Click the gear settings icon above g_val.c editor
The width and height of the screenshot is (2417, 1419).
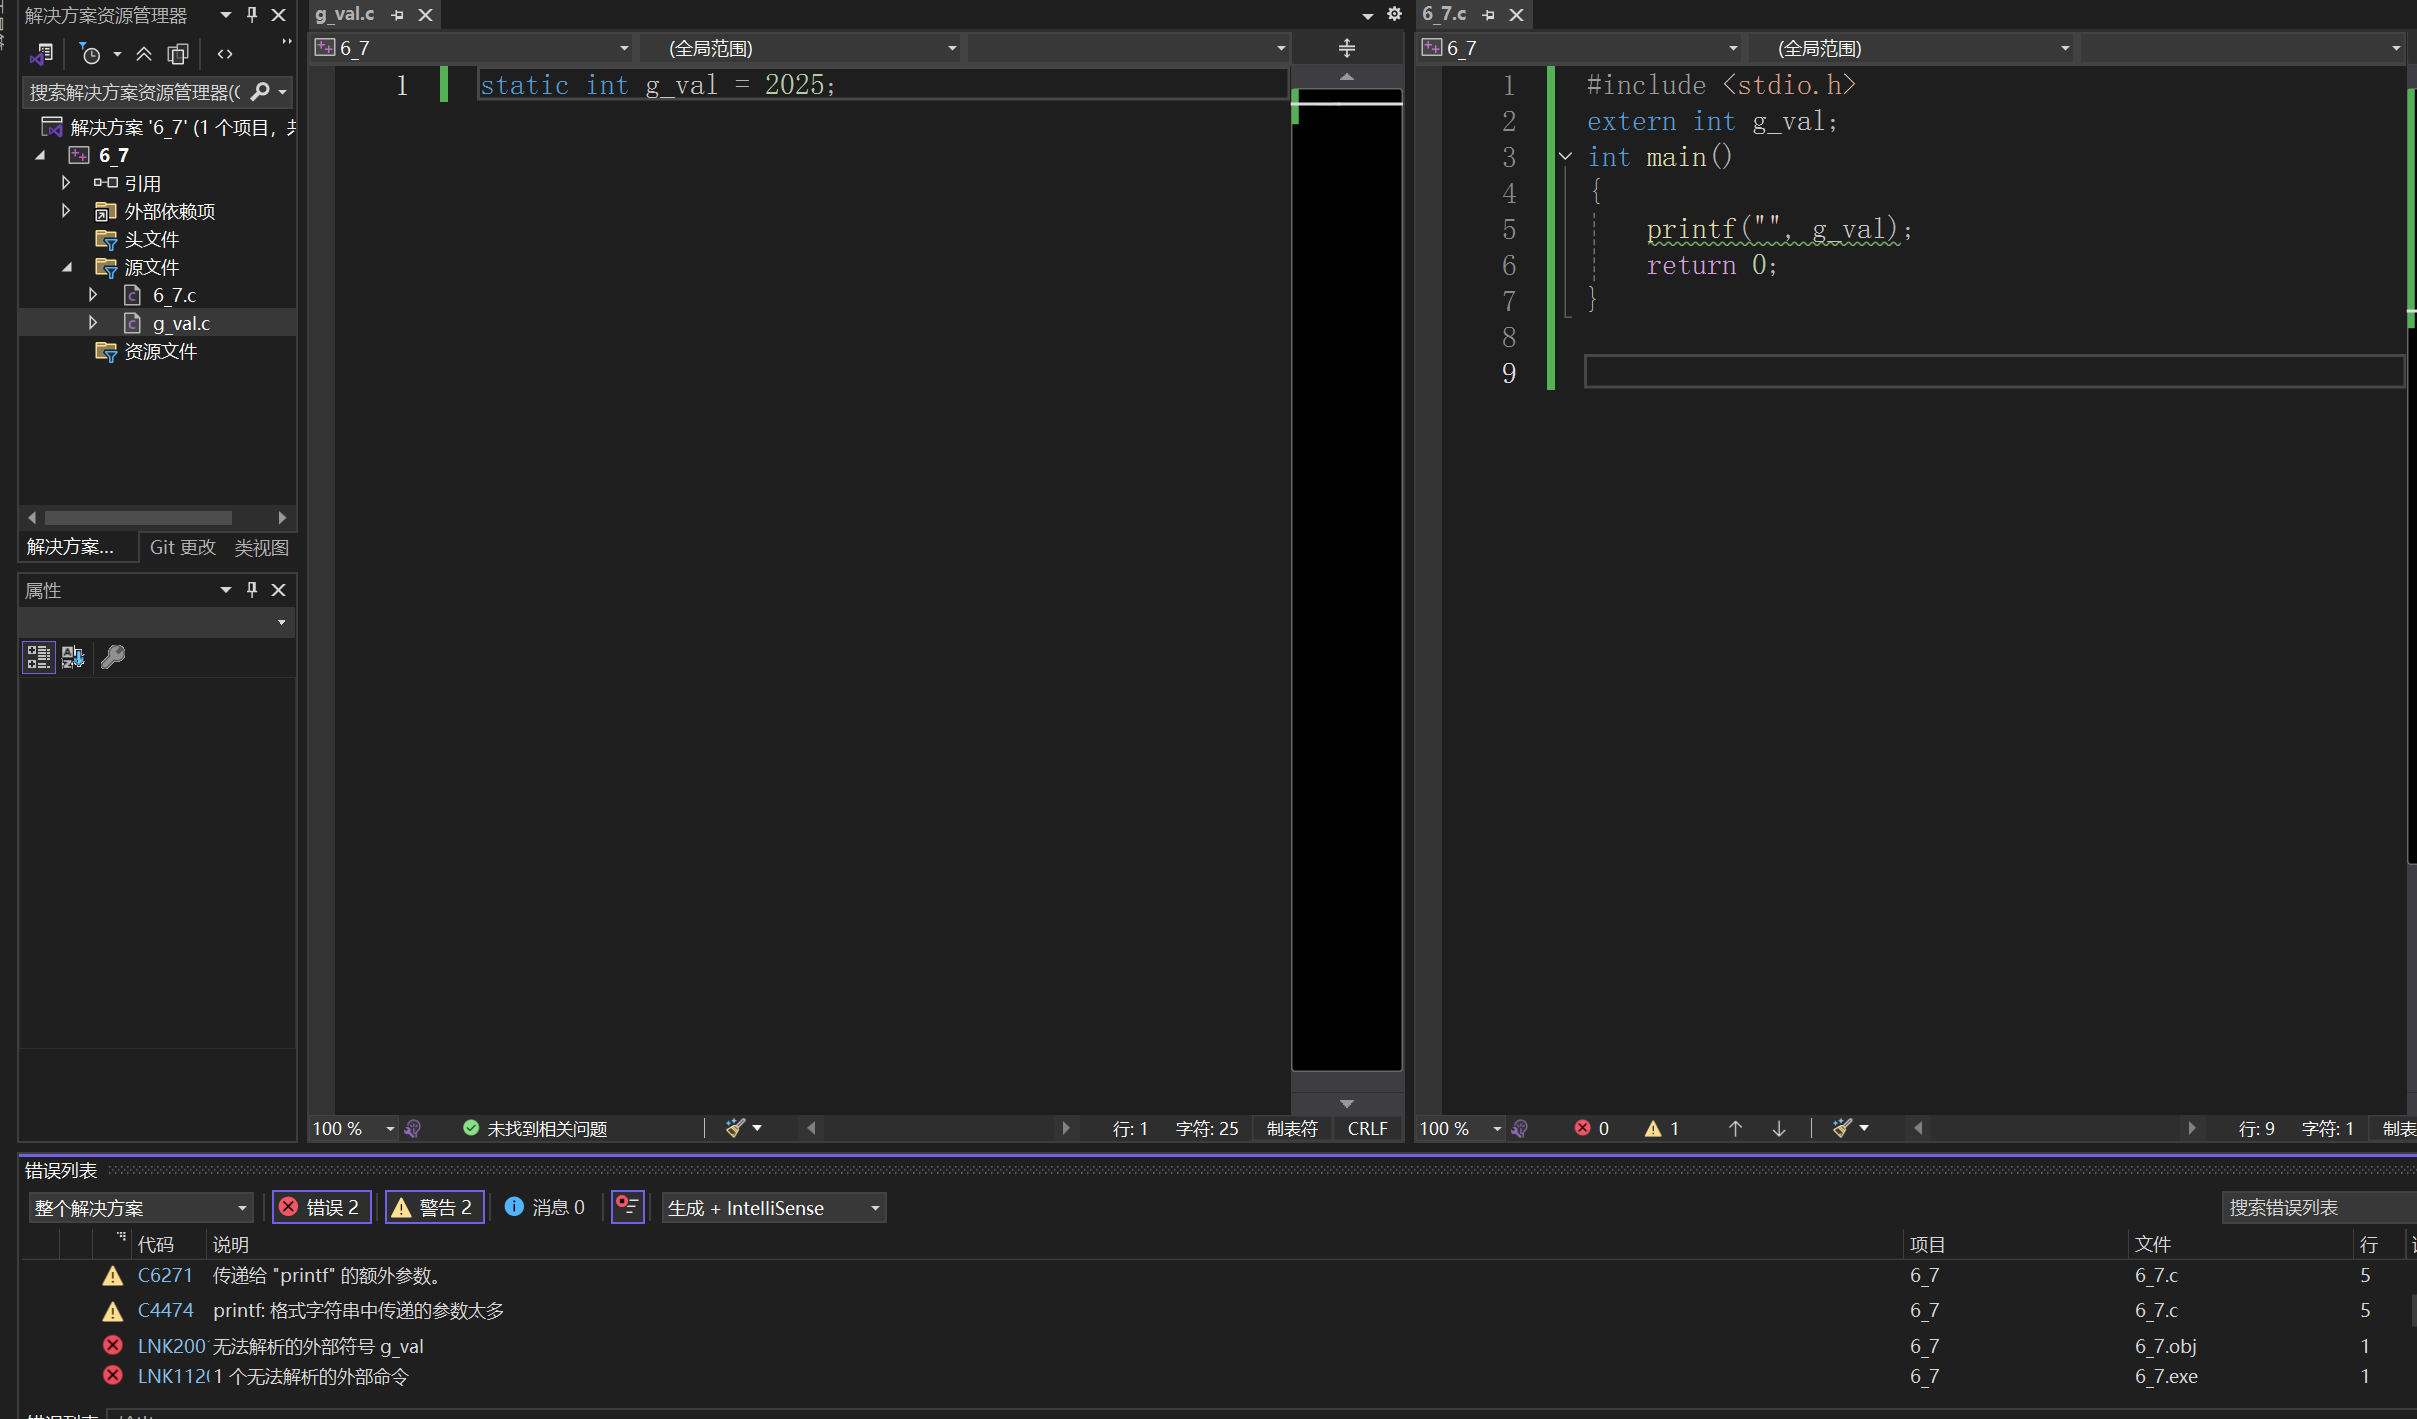point(1394,14)
